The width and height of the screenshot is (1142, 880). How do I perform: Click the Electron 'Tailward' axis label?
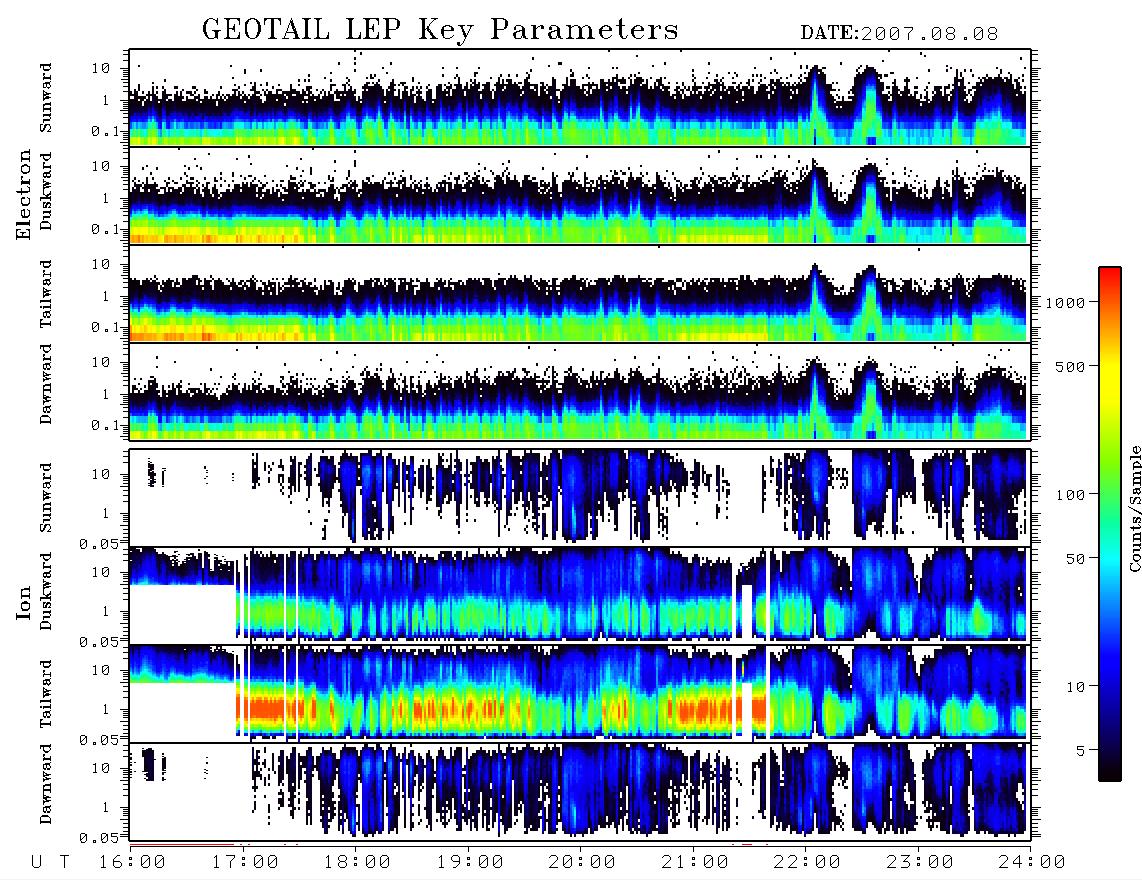(x=46, y=294)
